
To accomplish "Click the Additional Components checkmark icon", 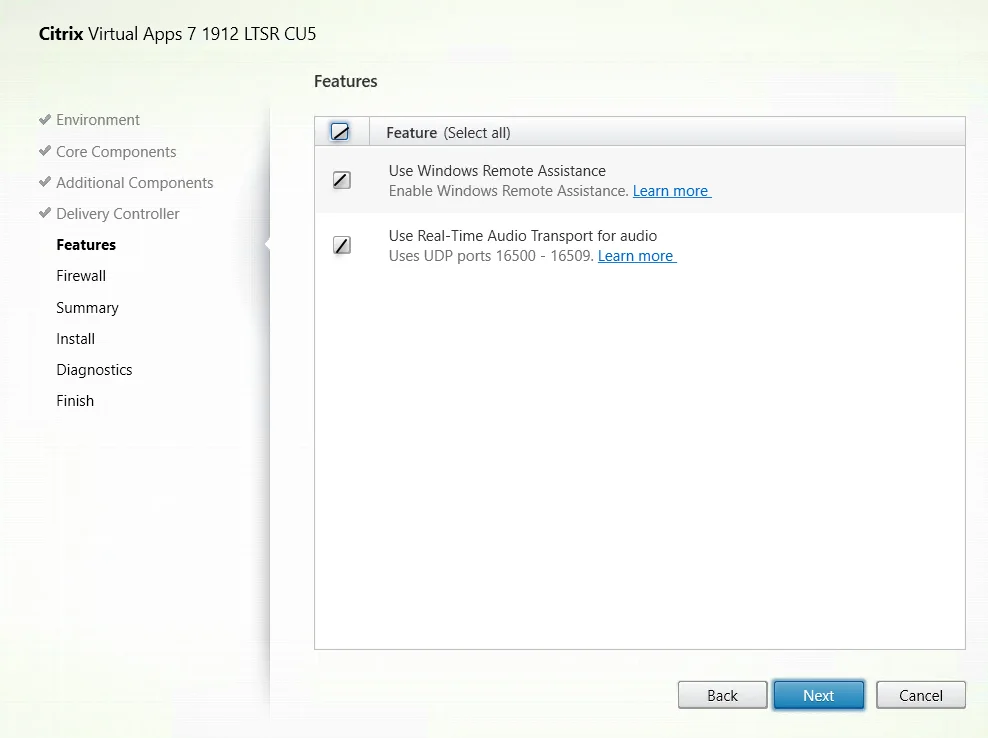I will pos(45,182).
